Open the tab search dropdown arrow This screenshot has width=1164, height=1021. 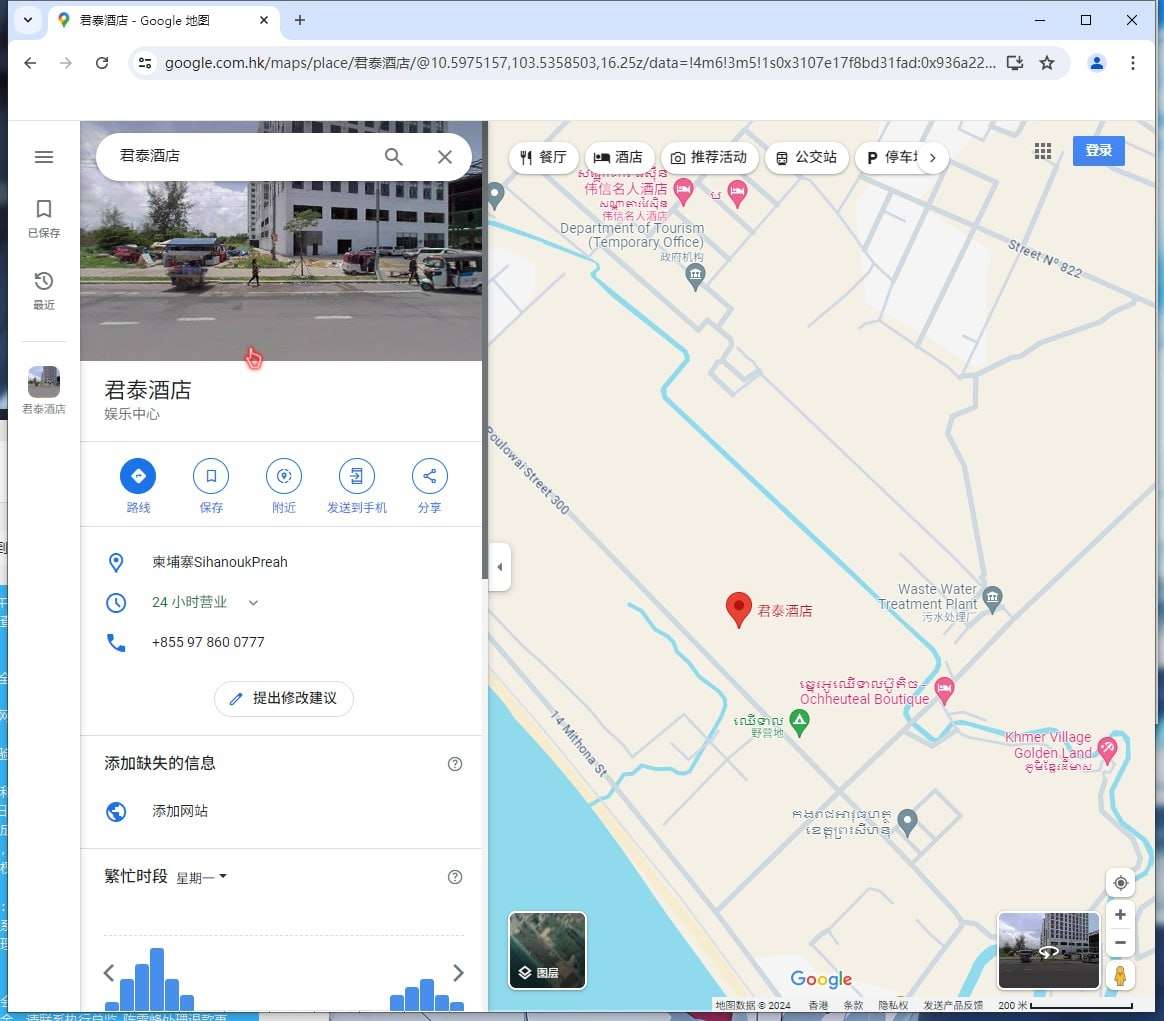click(x=27, y=20)
